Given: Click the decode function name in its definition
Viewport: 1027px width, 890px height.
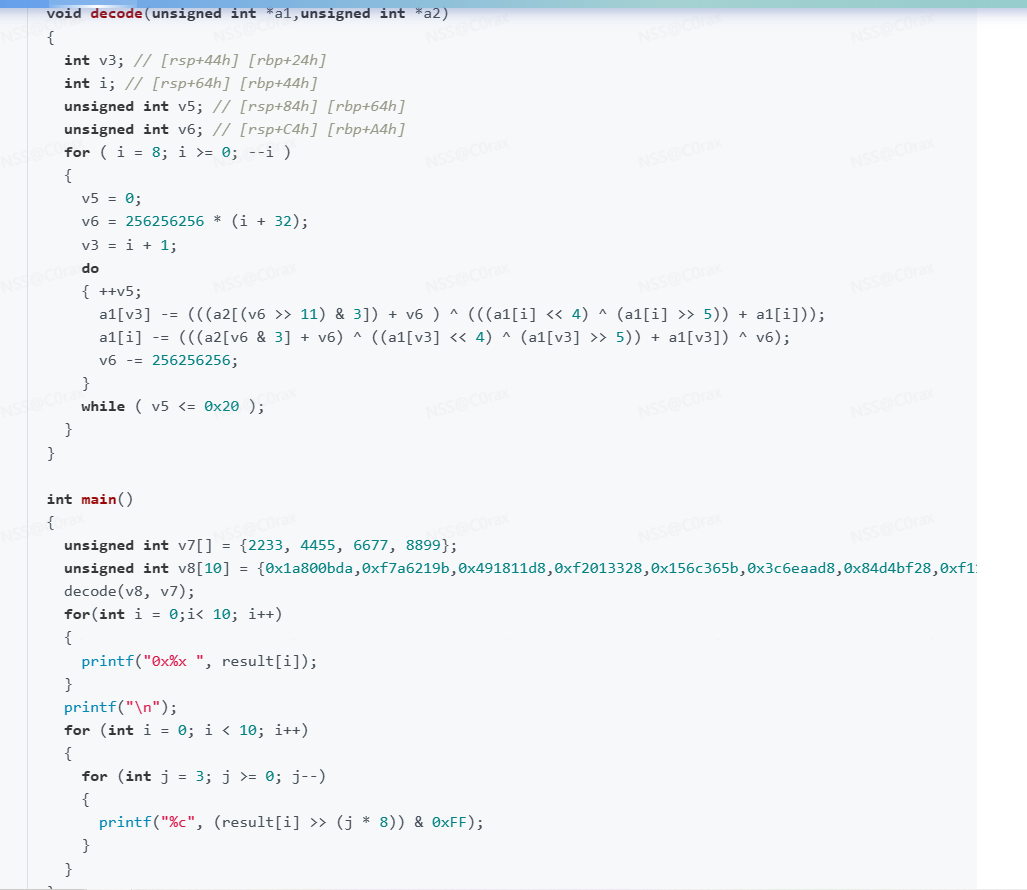Looking at the screenshot, I should (115, 13).
